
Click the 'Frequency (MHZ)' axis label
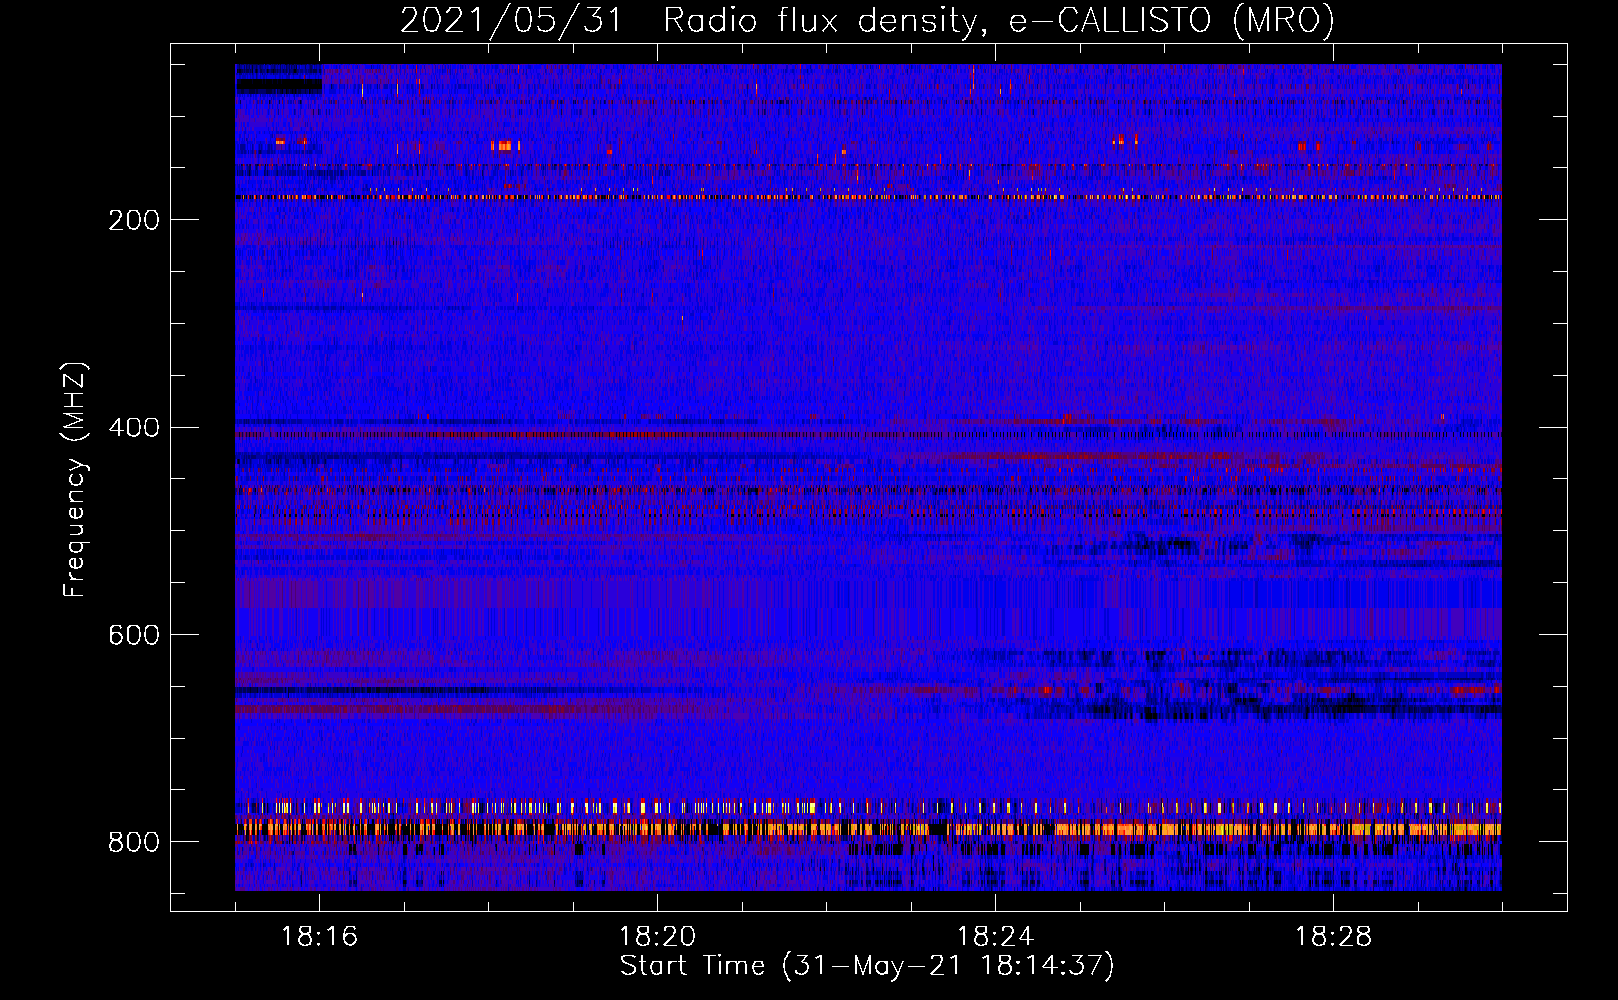[x=75, y=479]
